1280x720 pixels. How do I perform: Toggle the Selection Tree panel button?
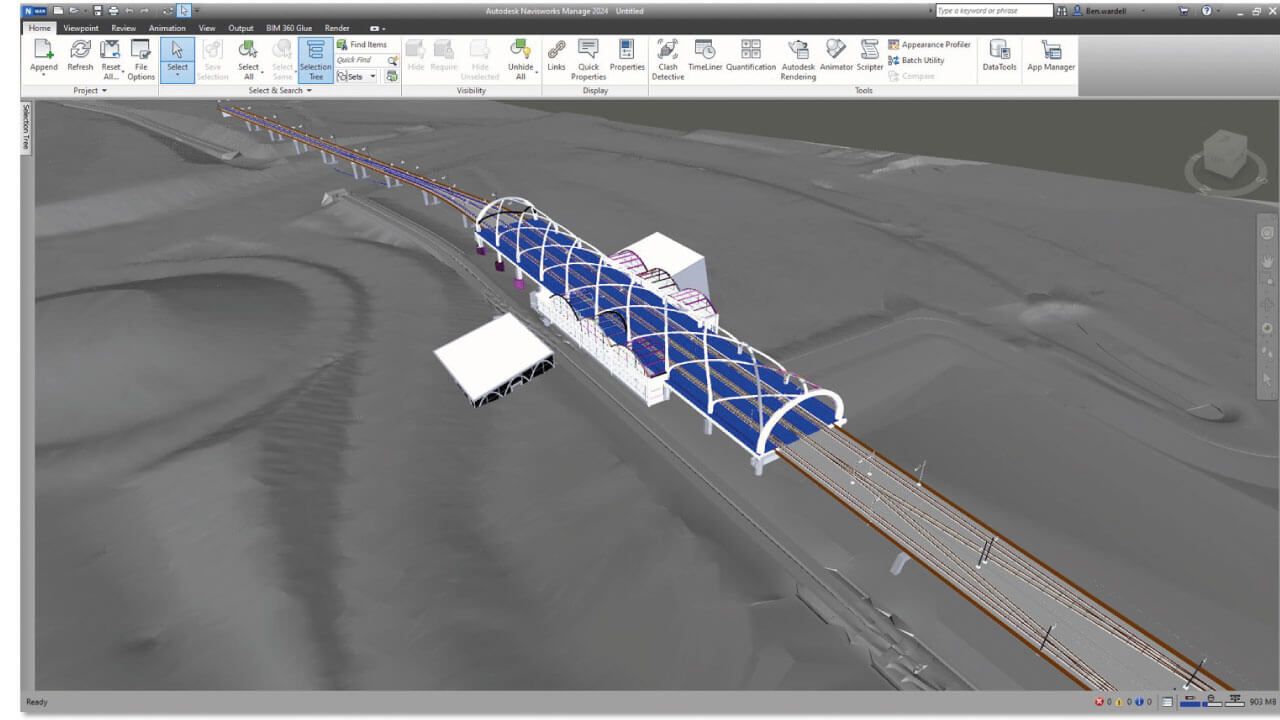(315, 60)
